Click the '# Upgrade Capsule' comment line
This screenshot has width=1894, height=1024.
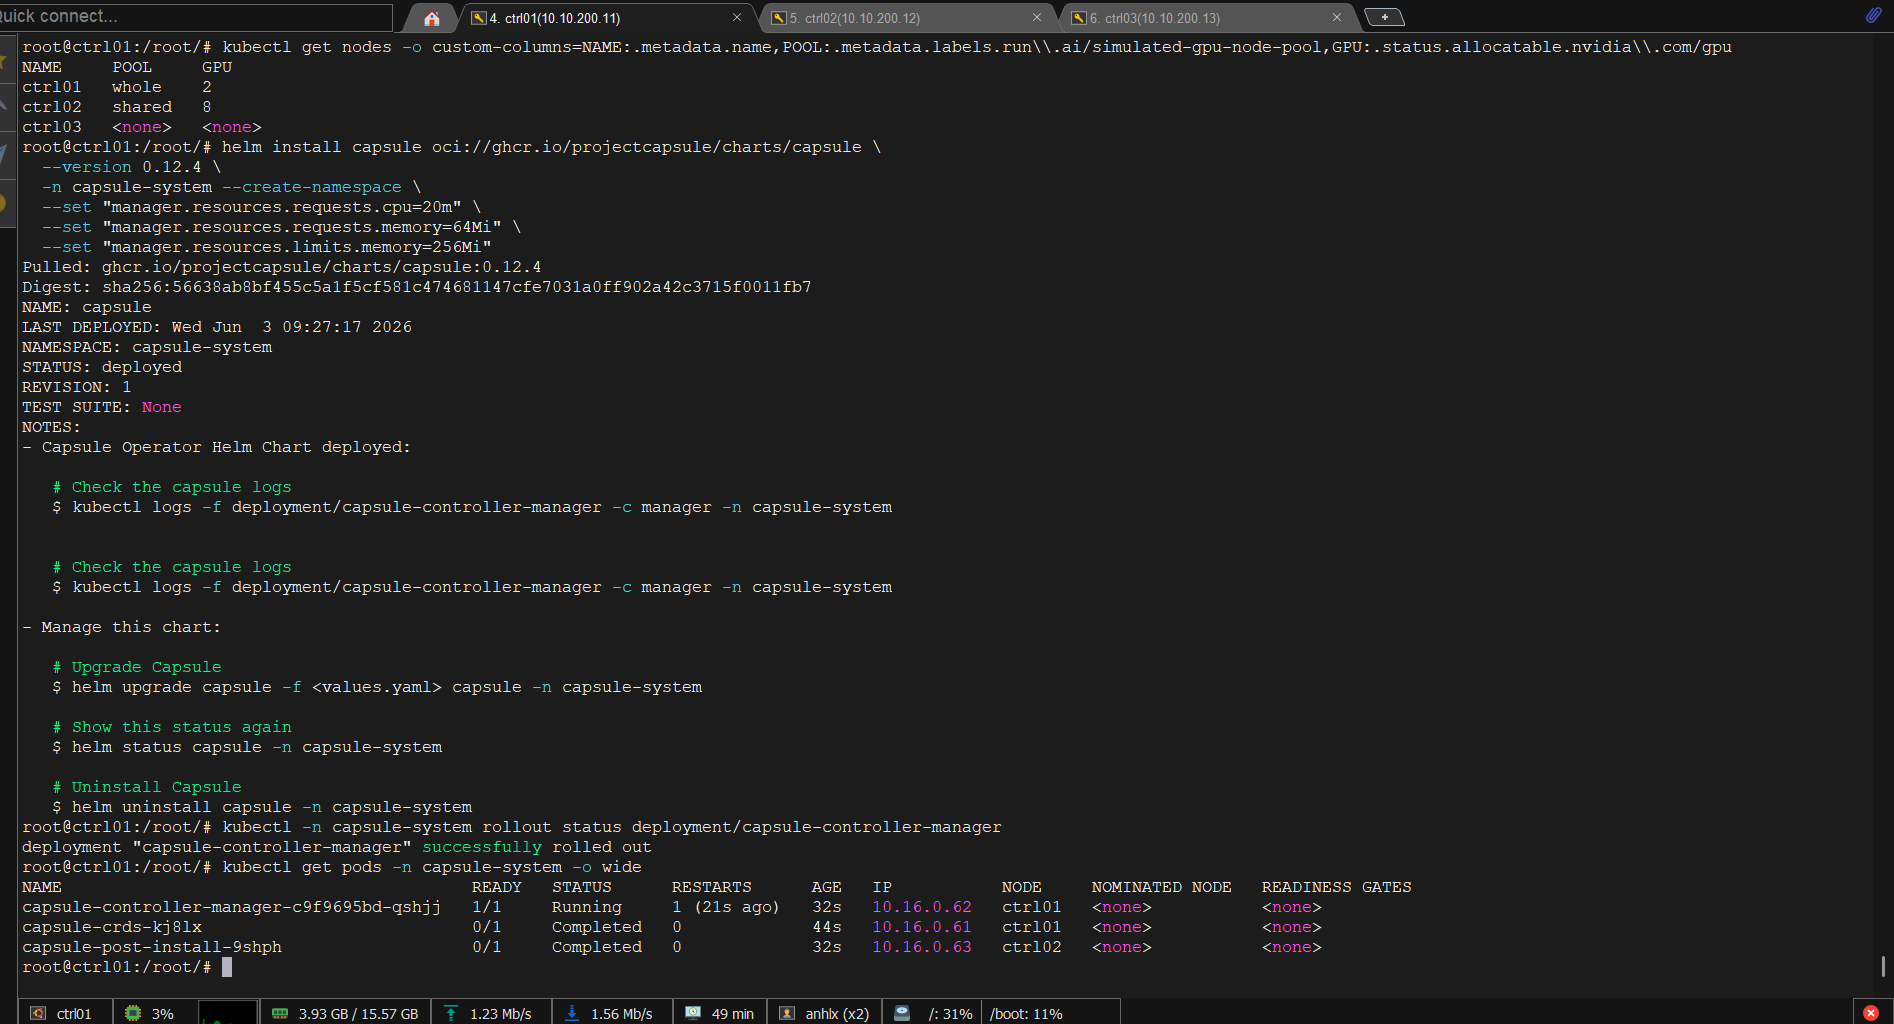point(137,667)
